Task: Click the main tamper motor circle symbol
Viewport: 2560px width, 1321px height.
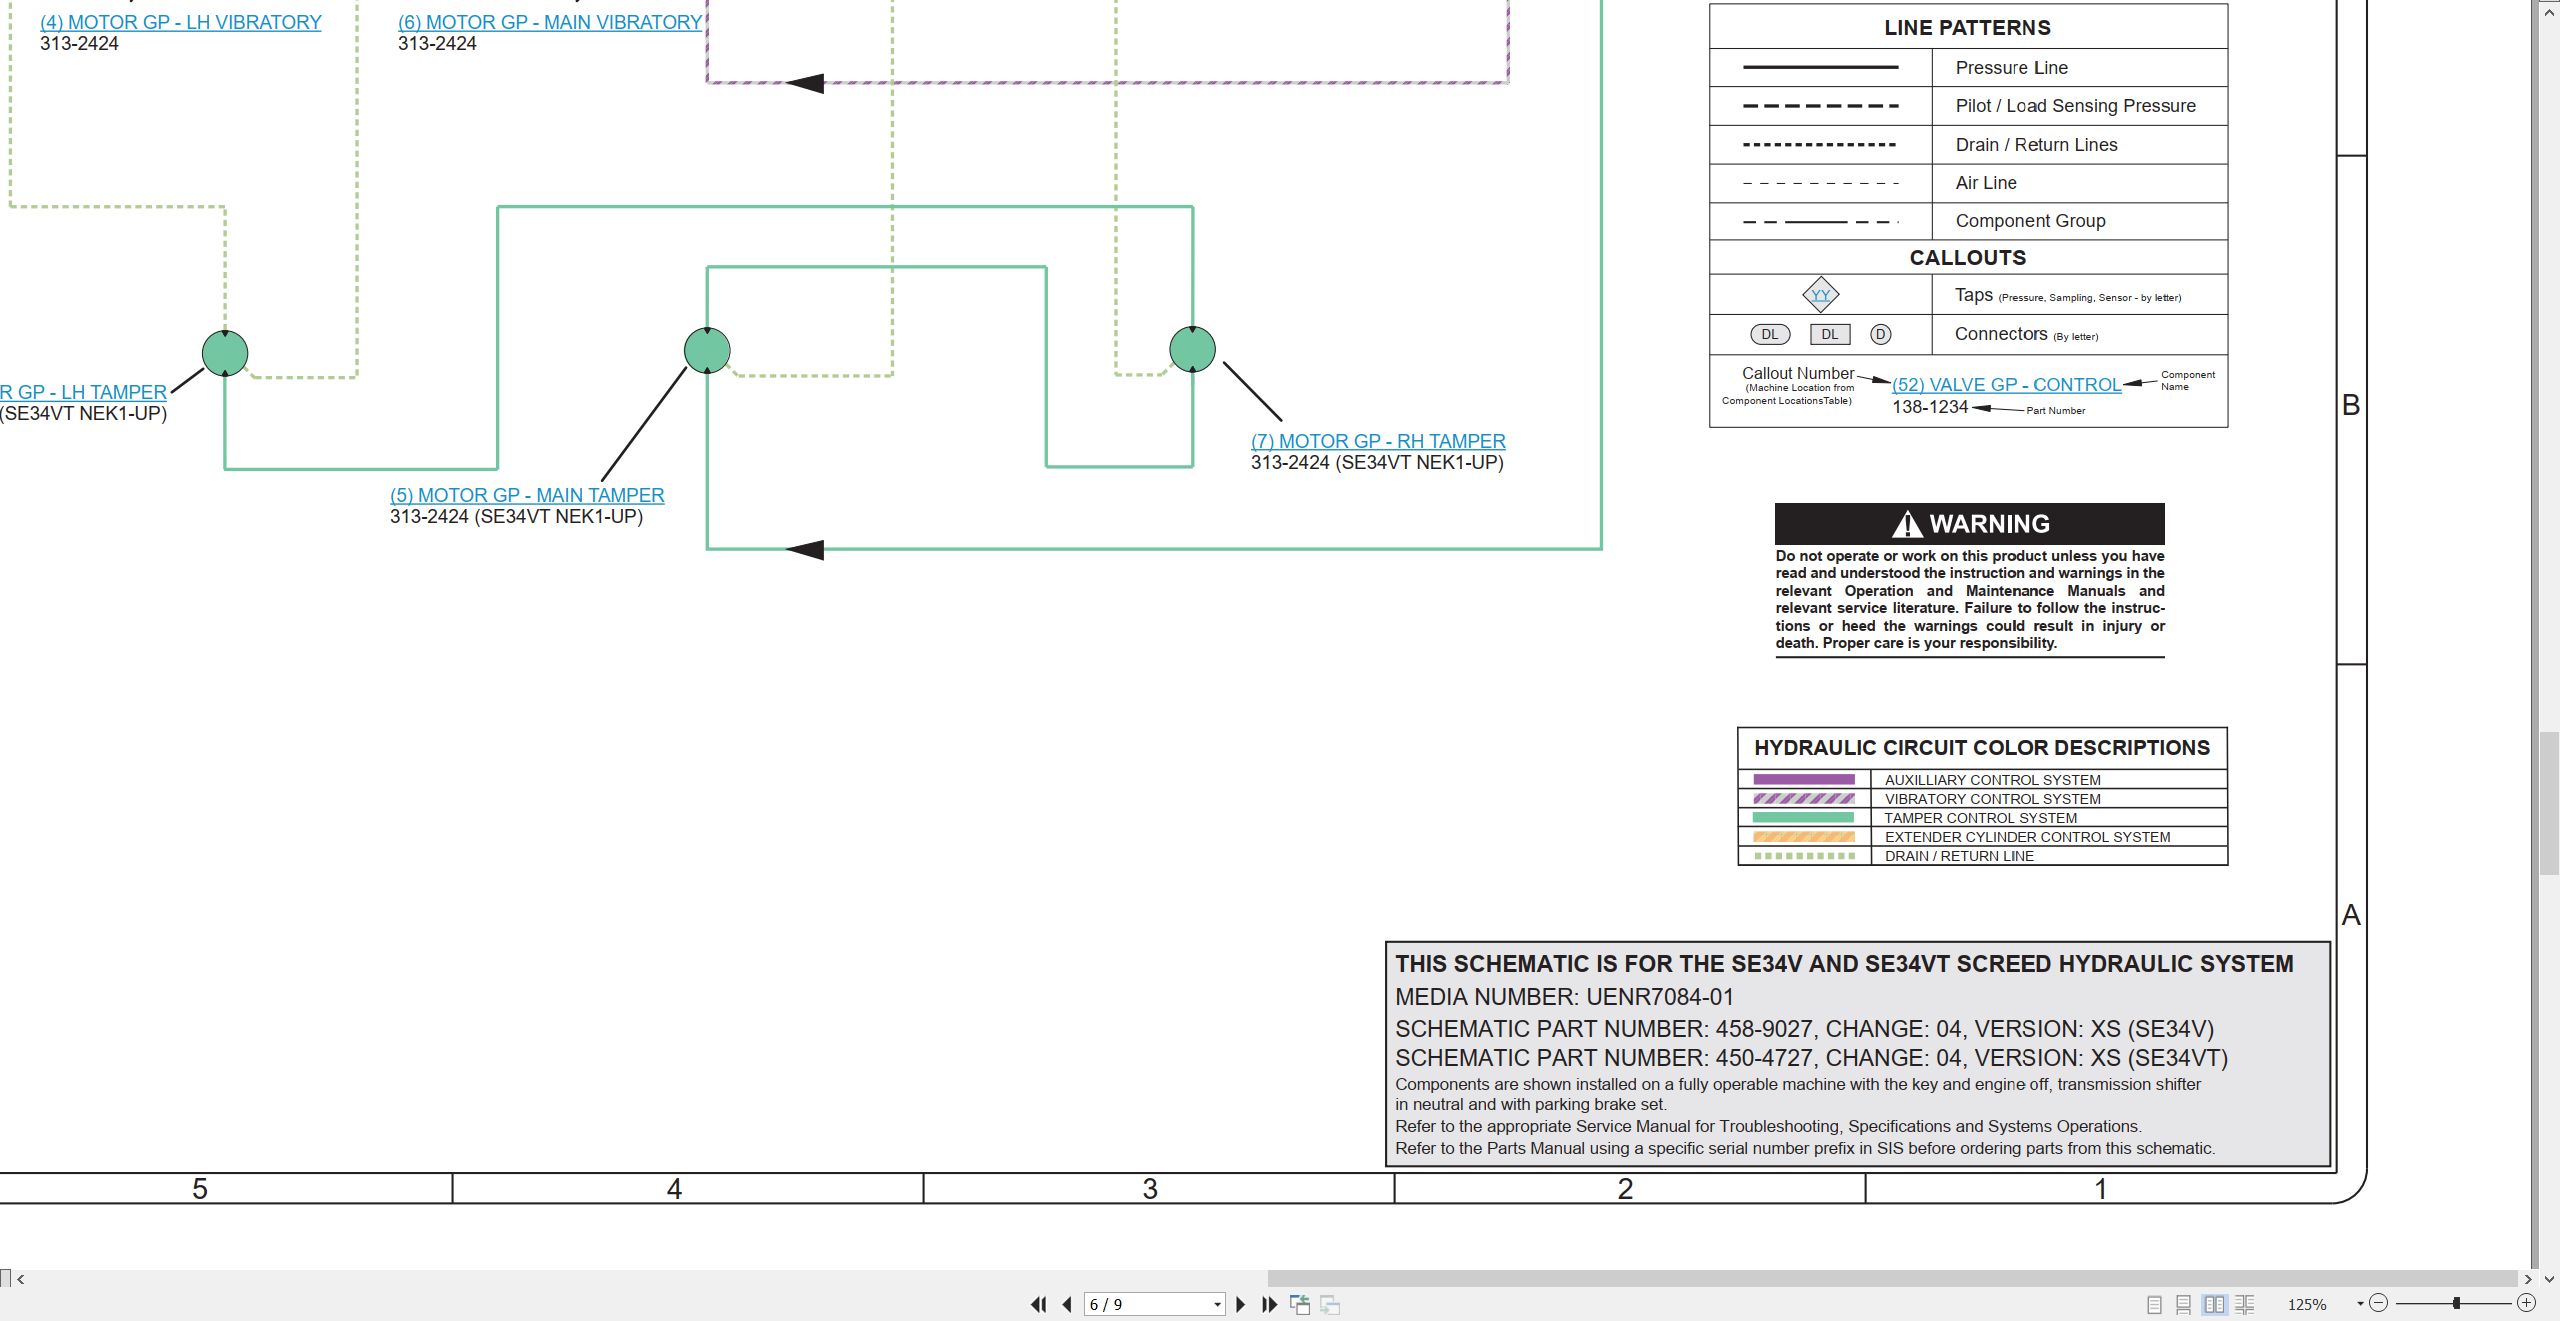Action: [x=707, y=350]
